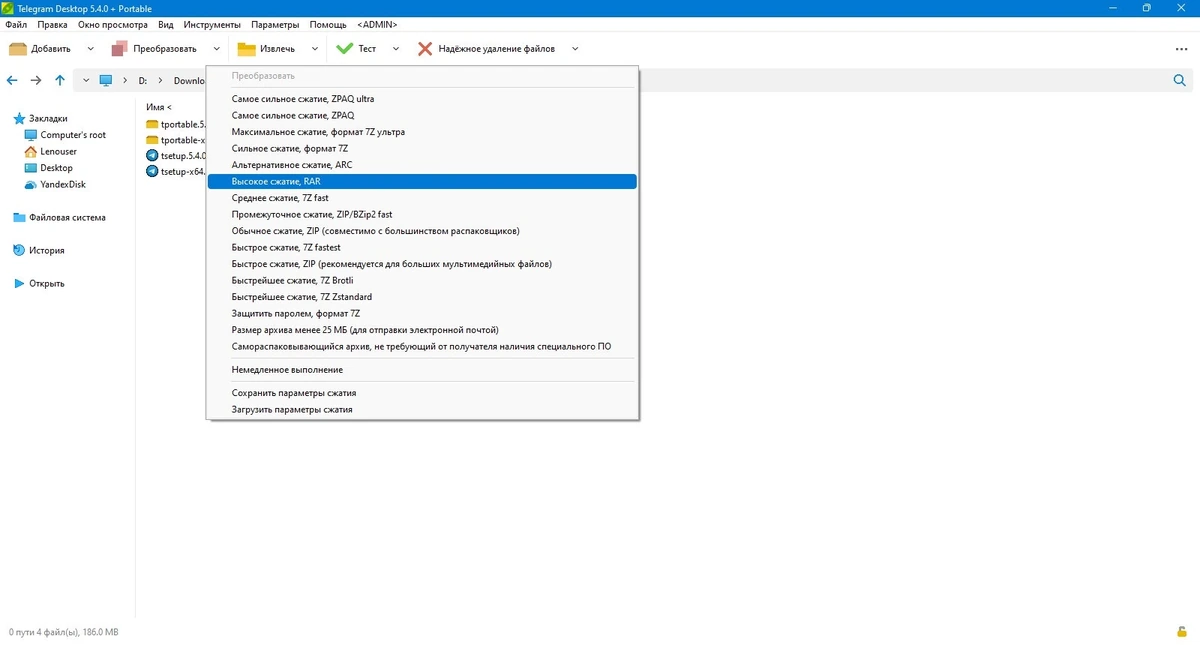This screenshot has width=1200, height=645.
Task: Click the Закладки star icon
Action: [x=18, y=118]
